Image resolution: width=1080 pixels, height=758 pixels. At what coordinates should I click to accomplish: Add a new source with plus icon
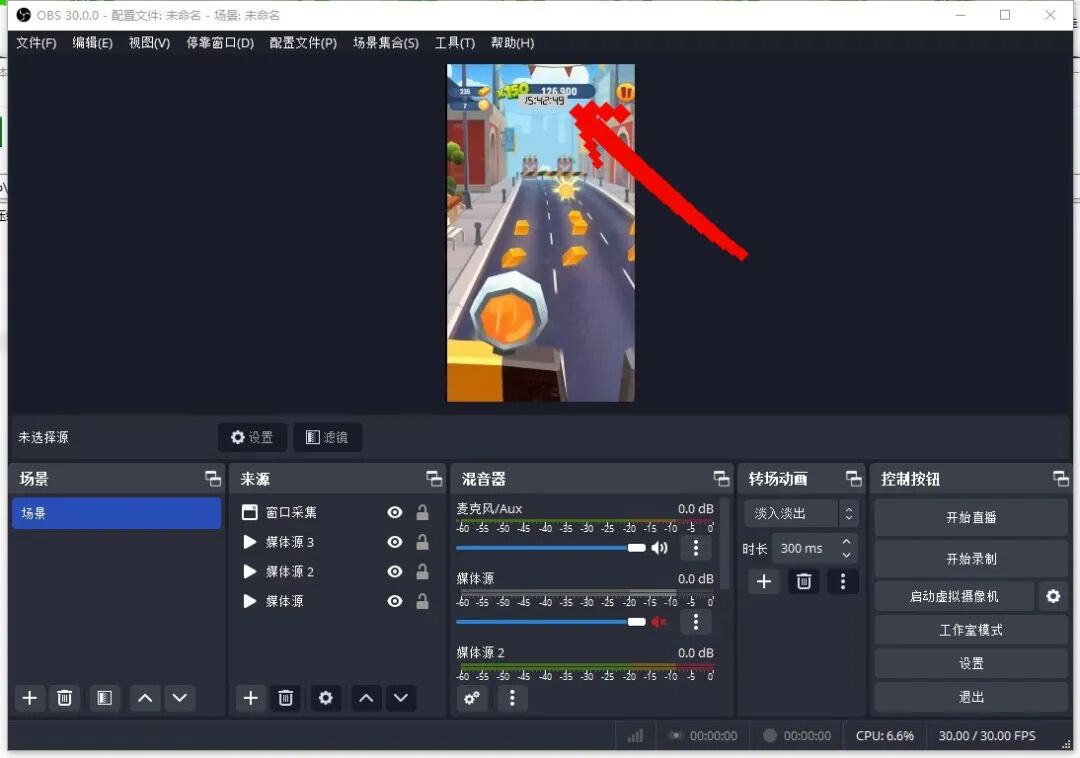pyautogui.click(x=251, y=698)
